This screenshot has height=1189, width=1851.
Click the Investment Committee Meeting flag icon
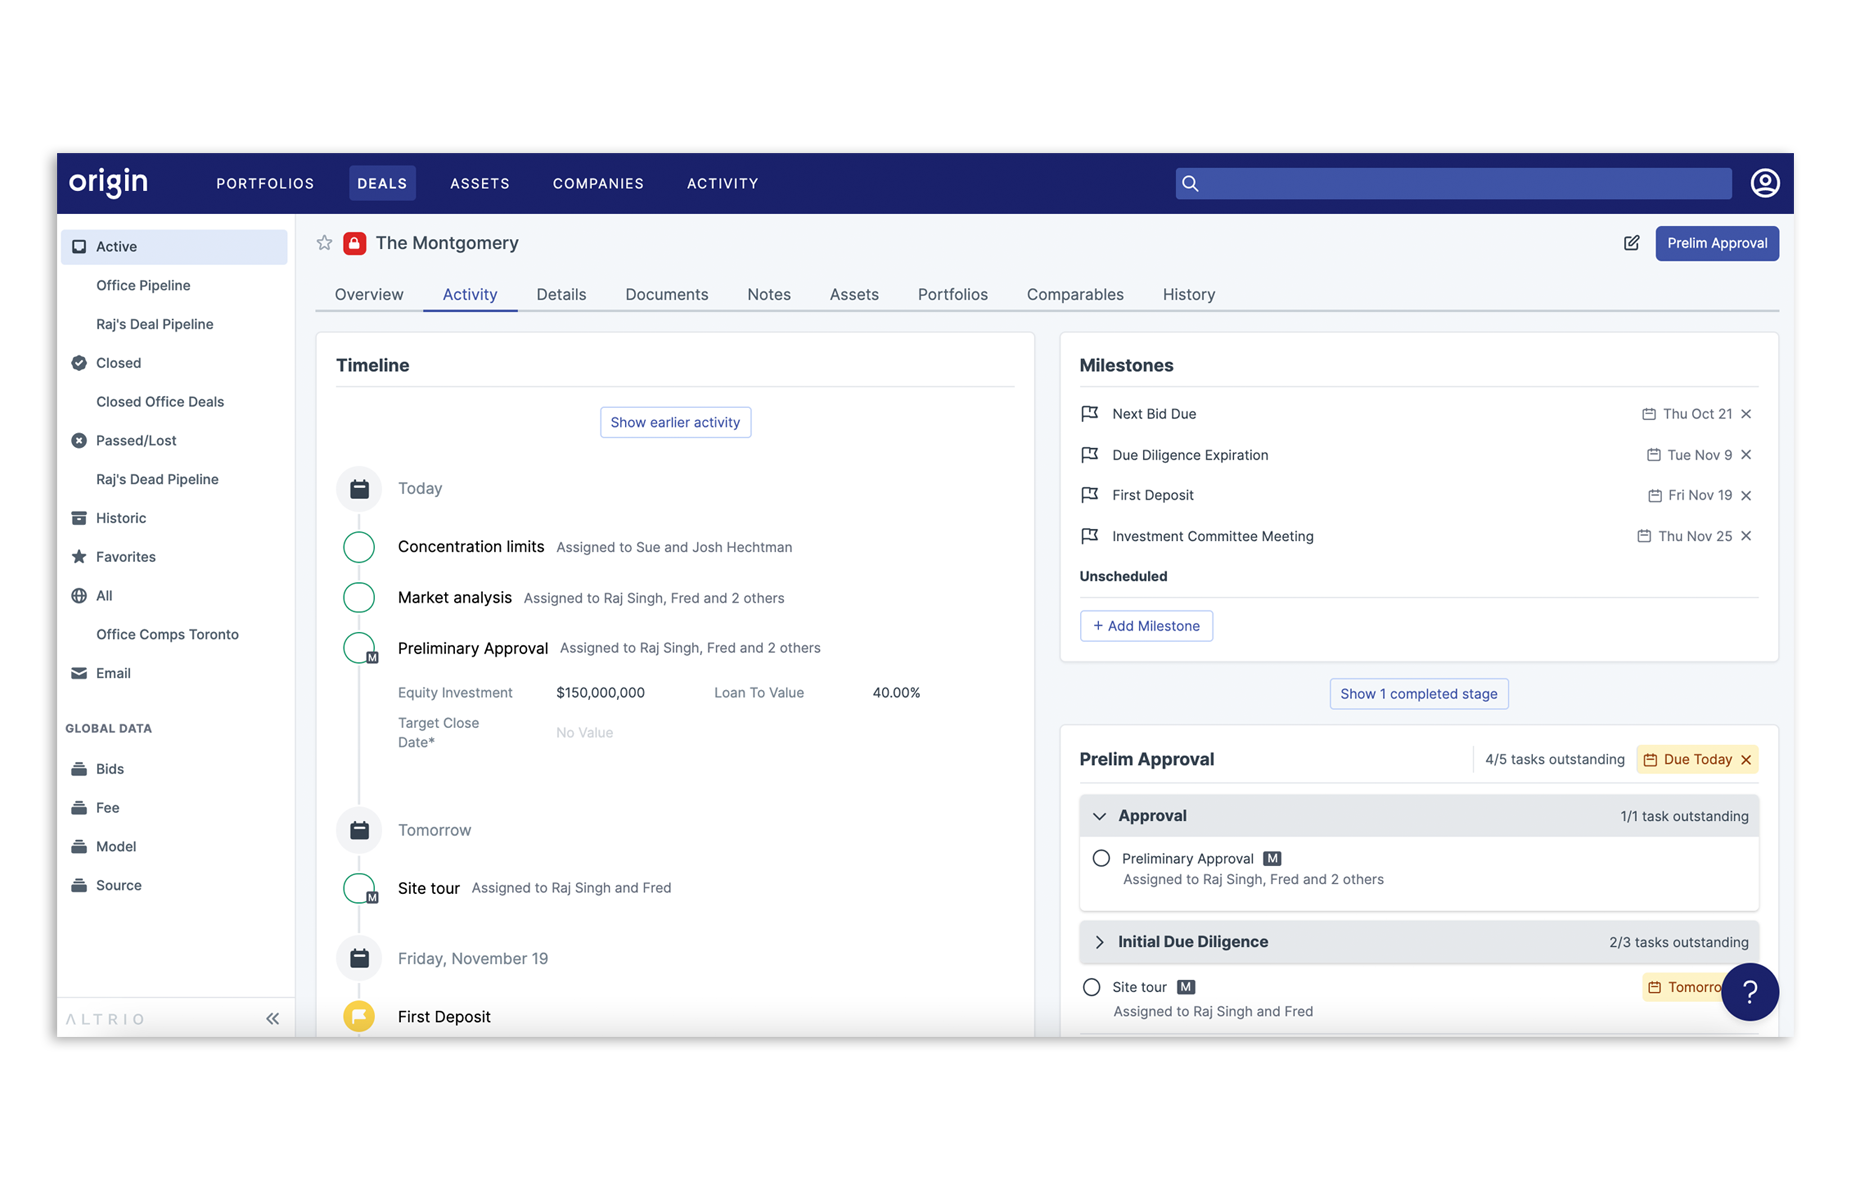(x=1090, y=536)
